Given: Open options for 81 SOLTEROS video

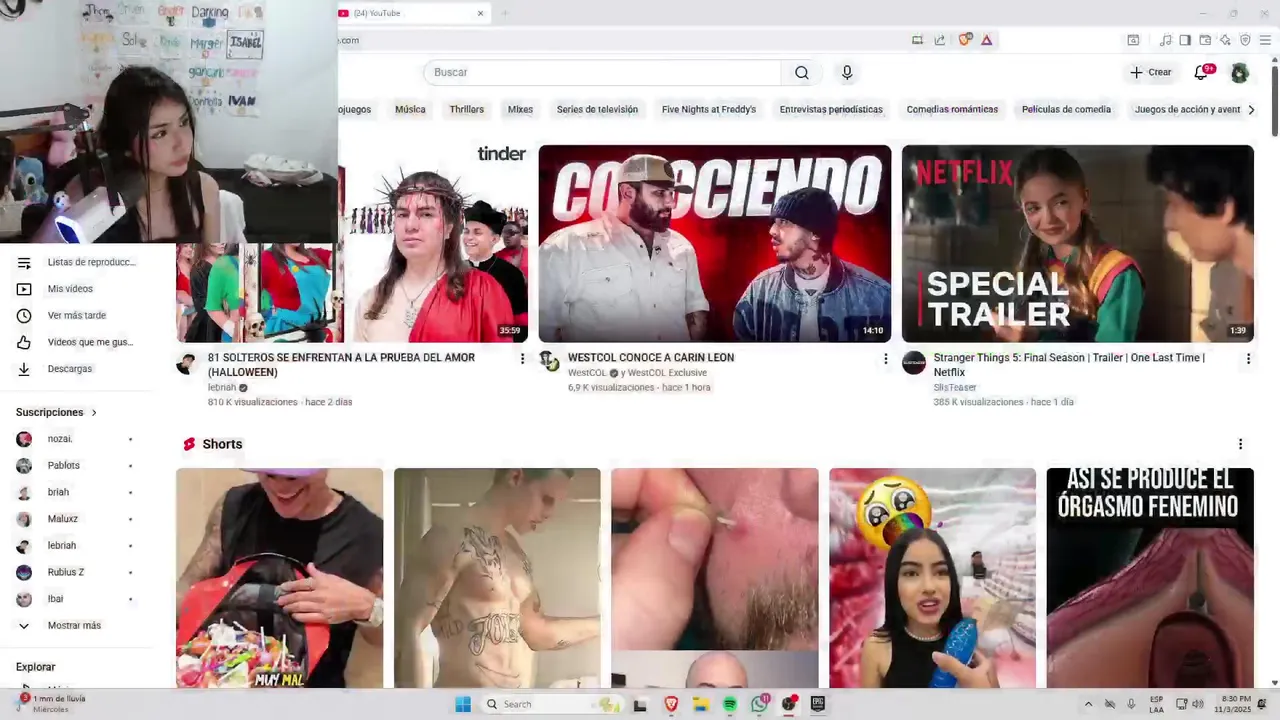Looking at the screenshot, I should coord(522,359).
